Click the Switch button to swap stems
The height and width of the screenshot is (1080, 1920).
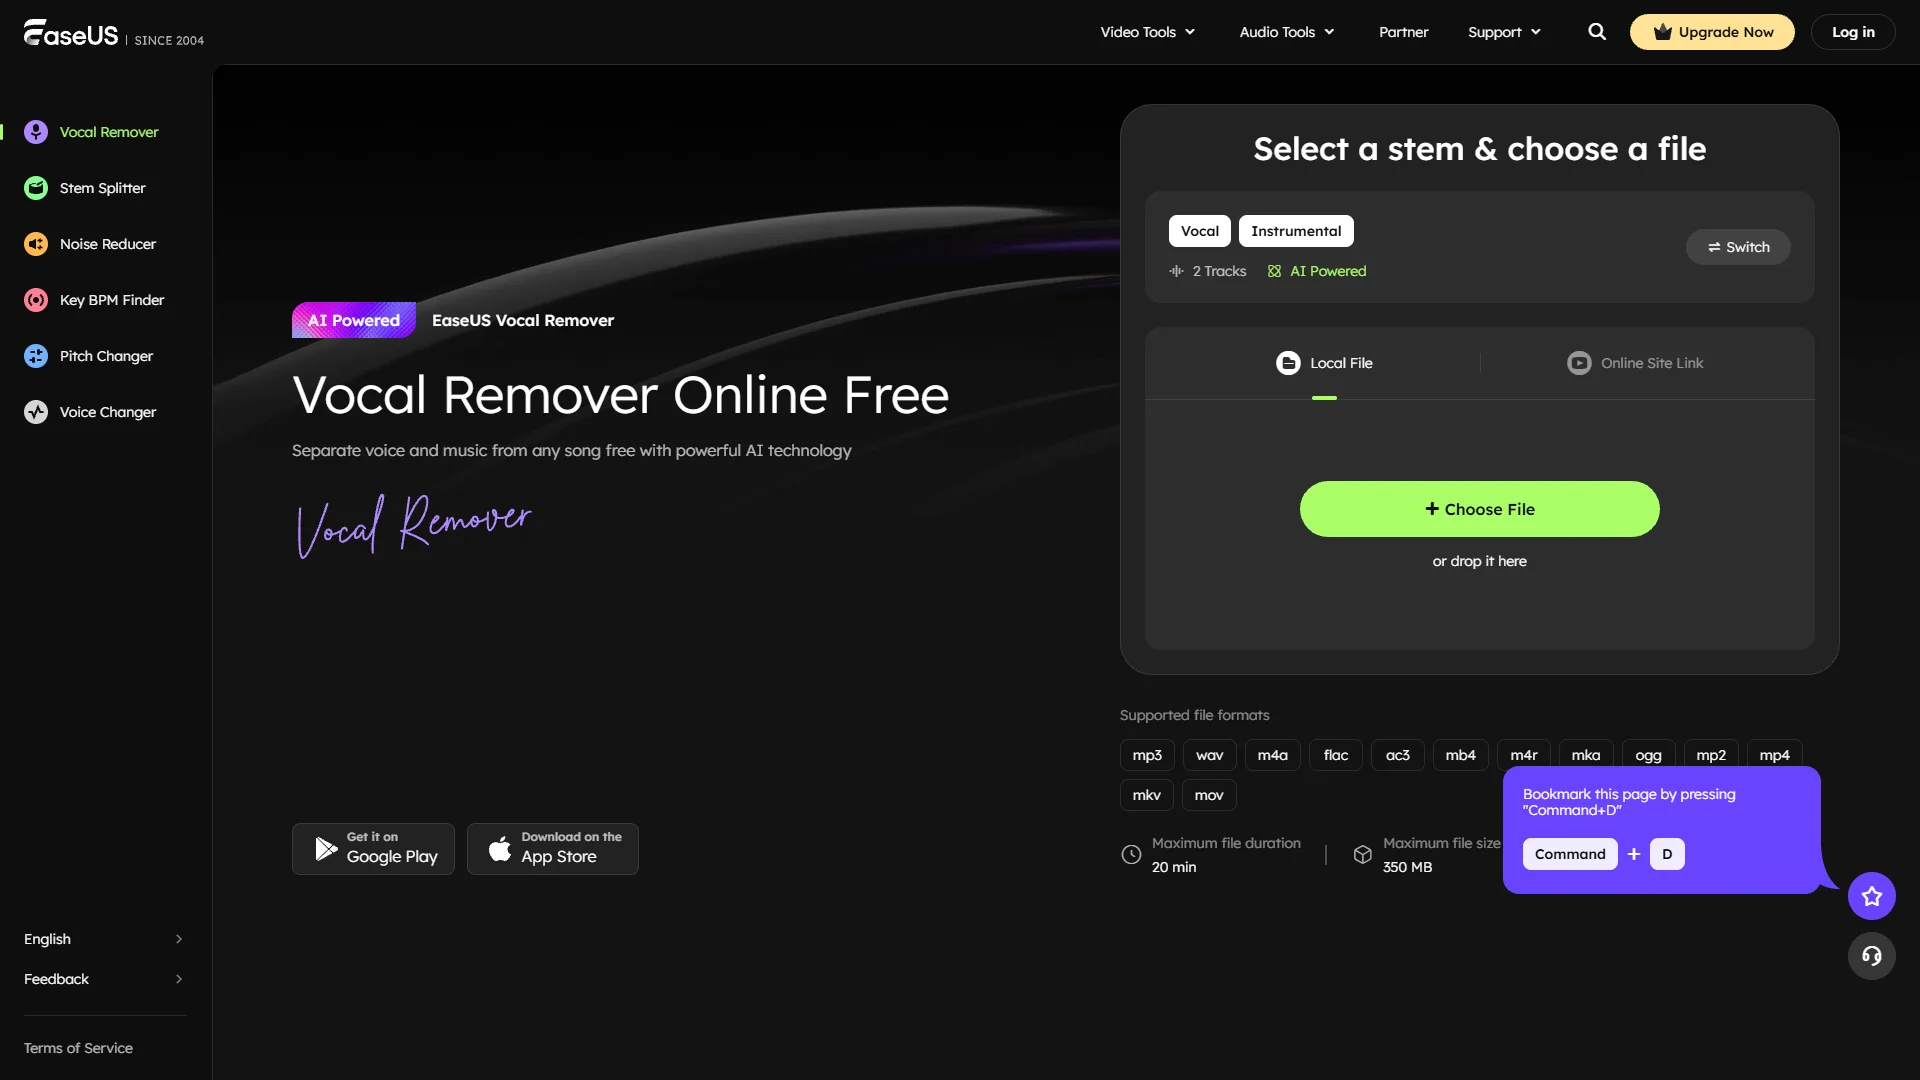(x=1738, y=246)
